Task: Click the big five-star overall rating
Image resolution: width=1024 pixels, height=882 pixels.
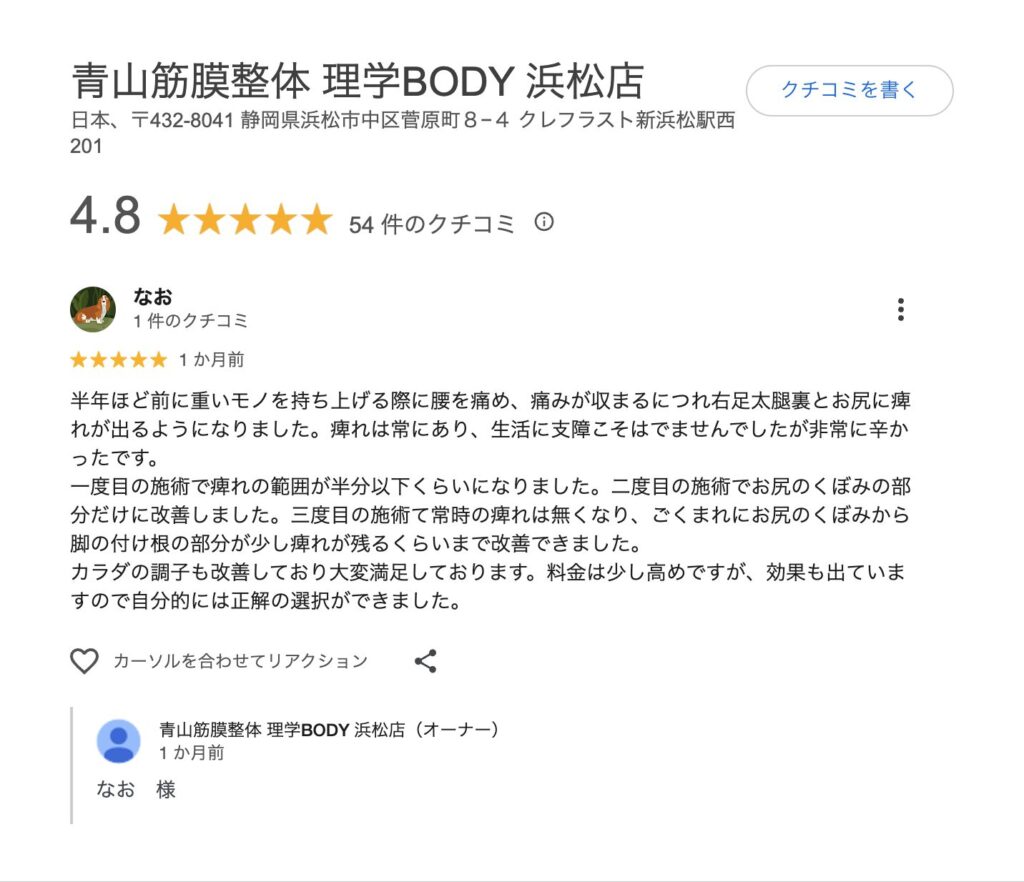Action: (245, 219)
